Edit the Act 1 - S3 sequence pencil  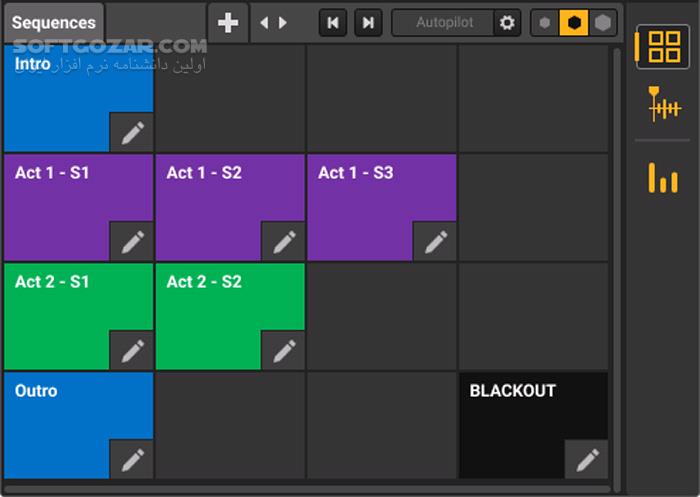(436, 241)
